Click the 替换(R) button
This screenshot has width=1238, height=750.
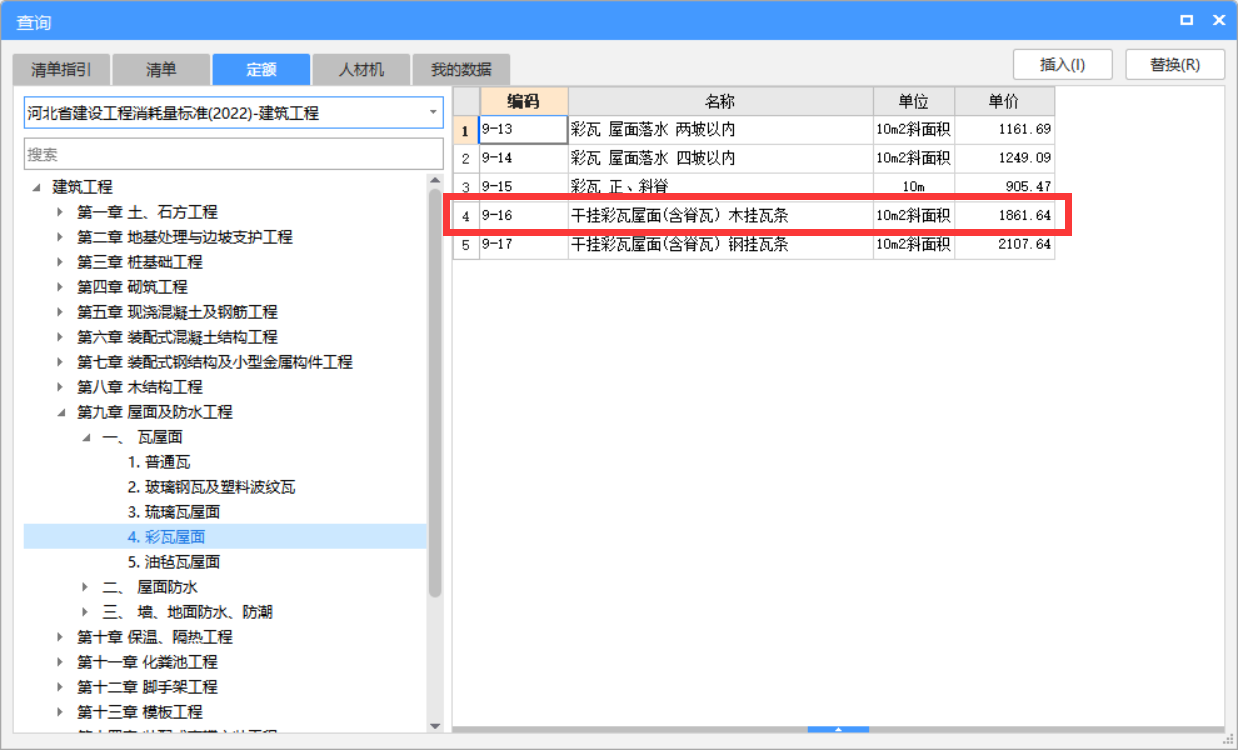click(1175, 65)
